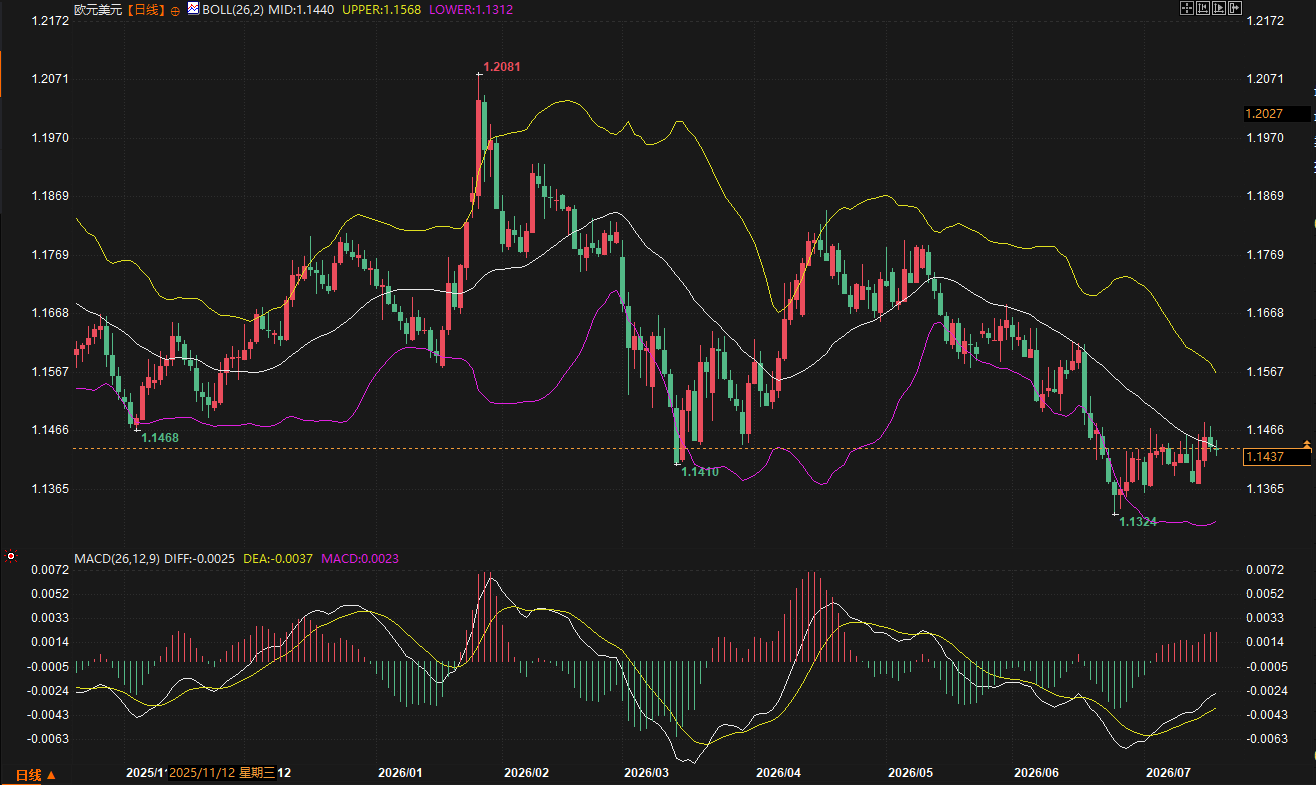
Task: Click the orange circled-plus icon beside 日线
Action: click(176, 10)
